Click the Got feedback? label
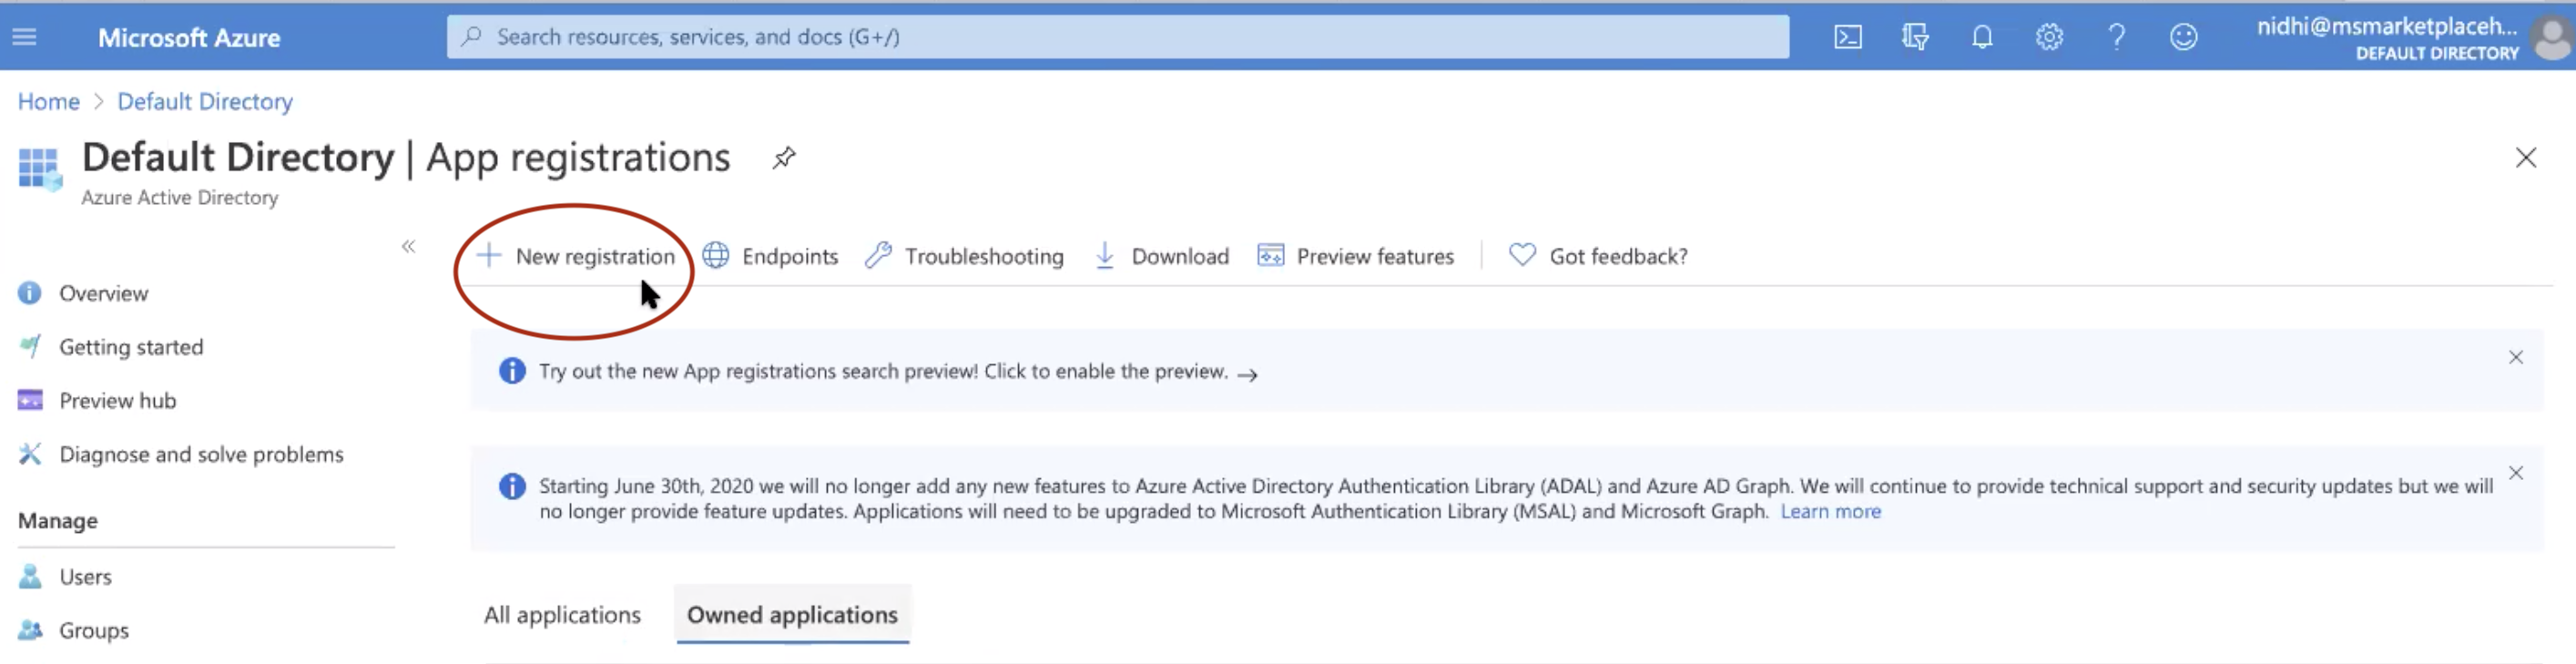 coord(1617,256)
